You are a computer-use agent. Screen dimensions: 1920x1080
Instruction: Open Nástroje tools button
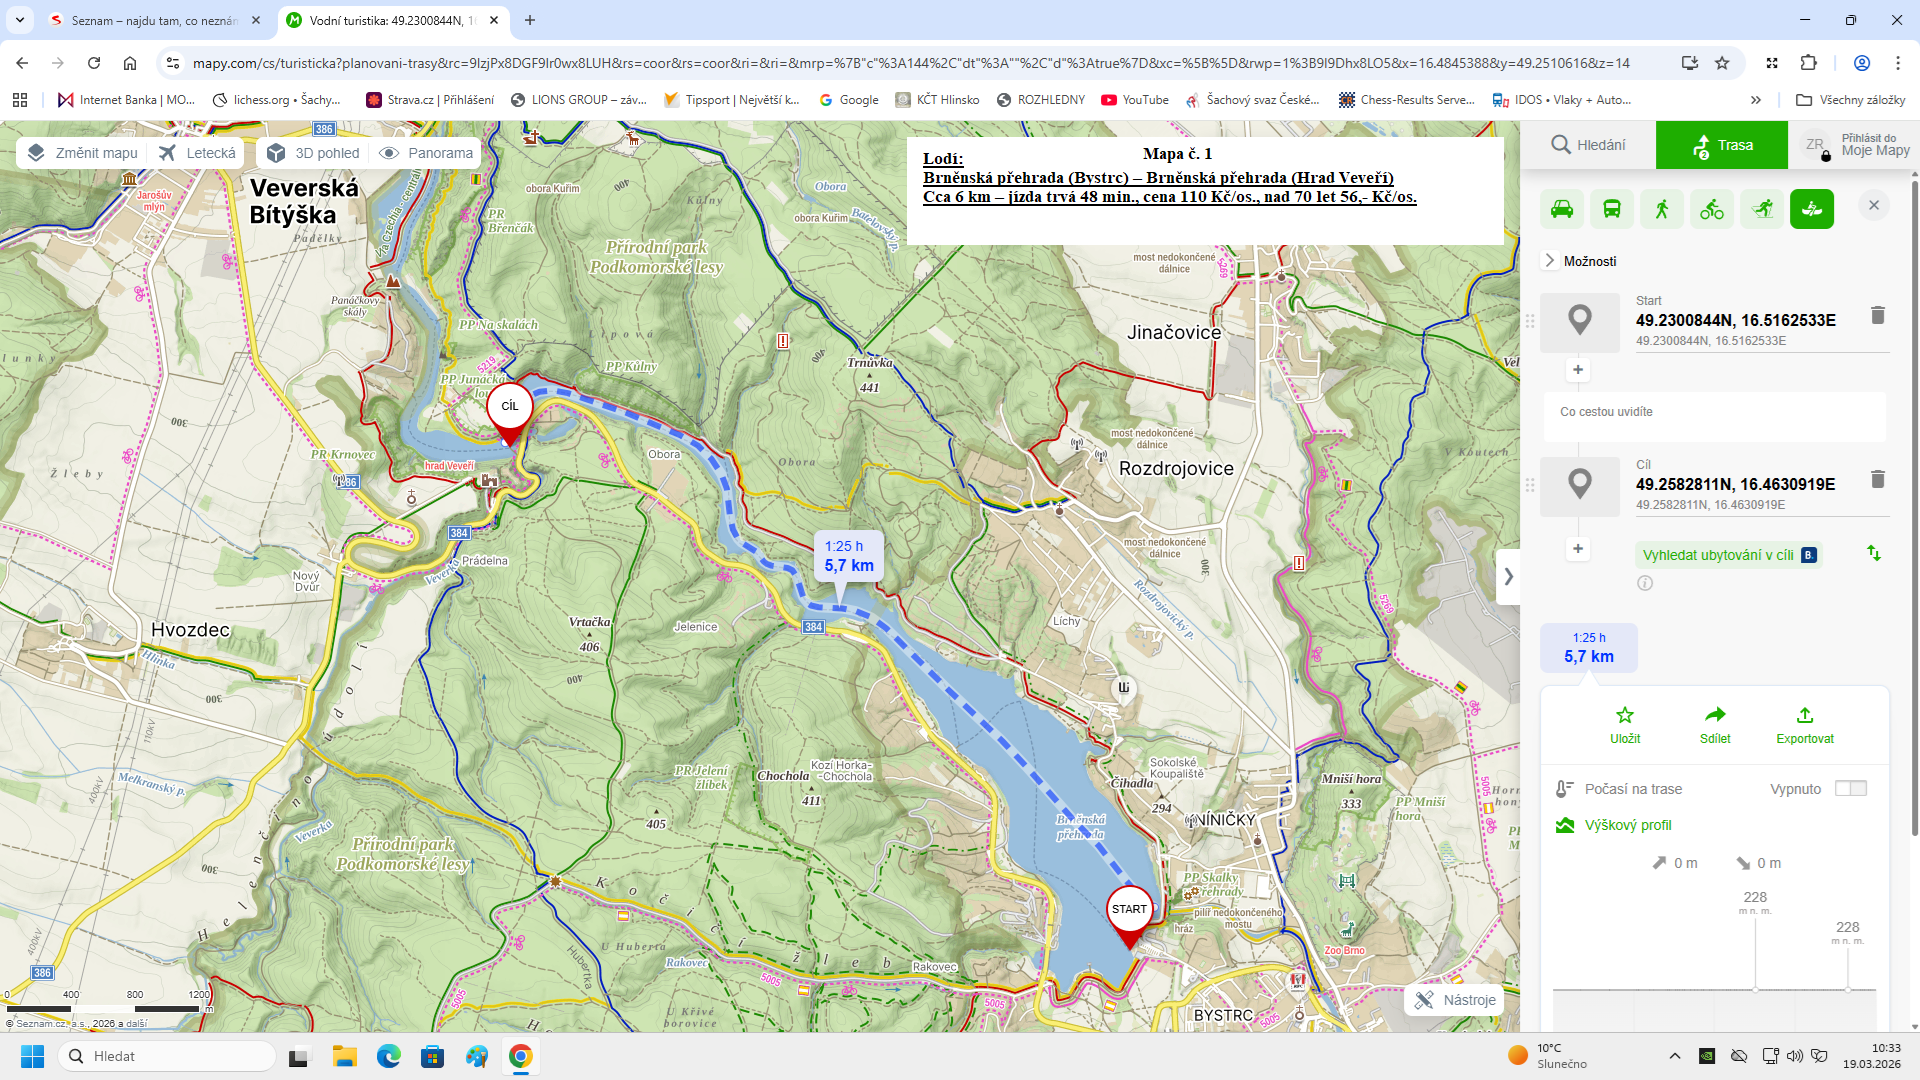pyautogui.click(x=1455, y=1000)
